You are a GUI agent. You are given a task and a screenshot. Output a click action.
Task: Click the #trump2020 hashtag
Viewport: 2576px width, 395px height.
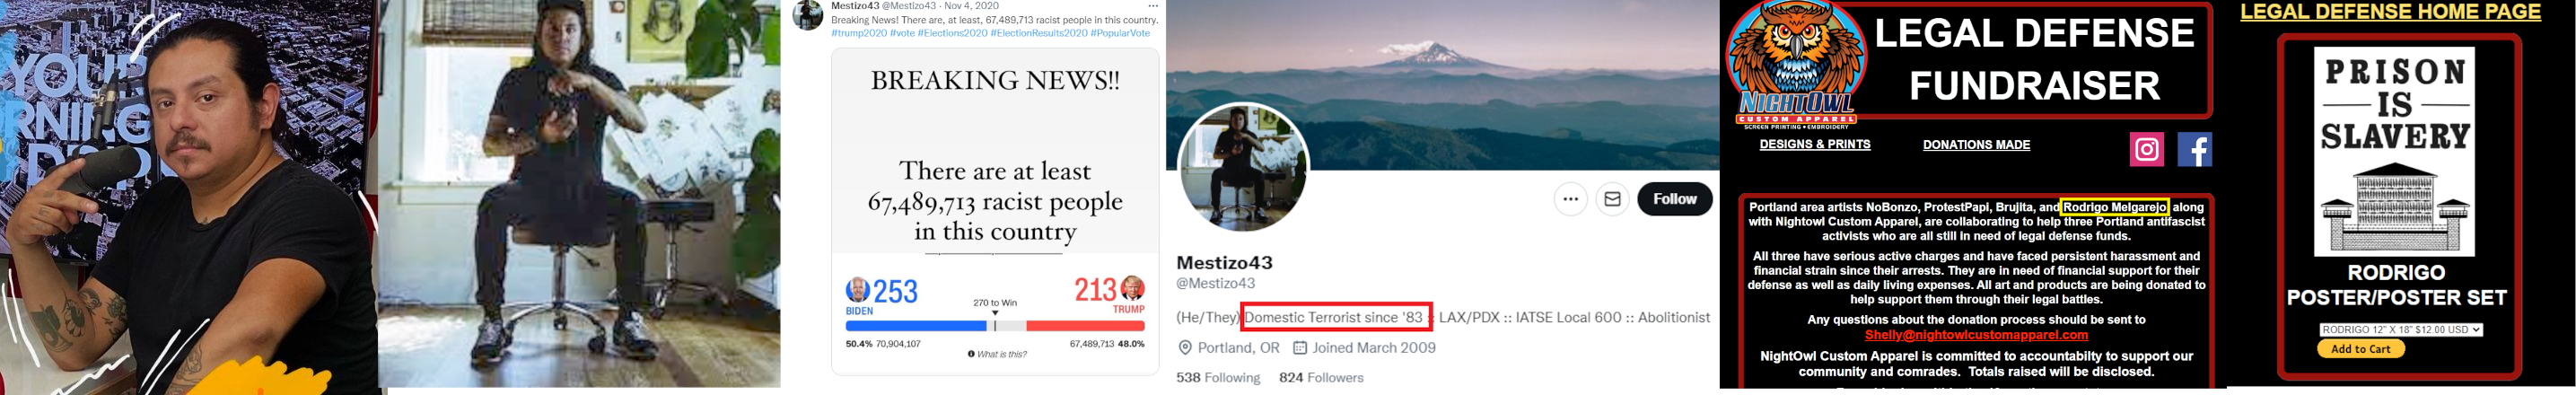pyautogui.click(x=859, y=33)
